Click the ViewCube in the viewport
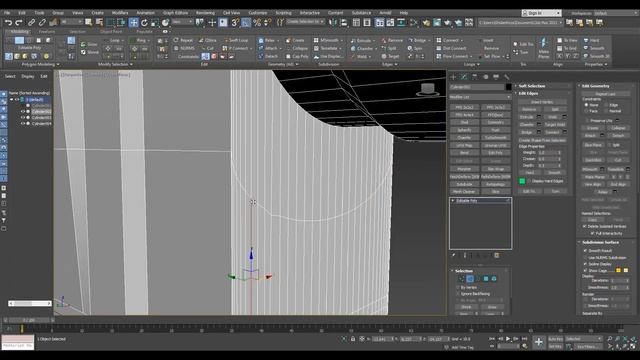This screenshot has width=640, height=360. coord(427,89)
